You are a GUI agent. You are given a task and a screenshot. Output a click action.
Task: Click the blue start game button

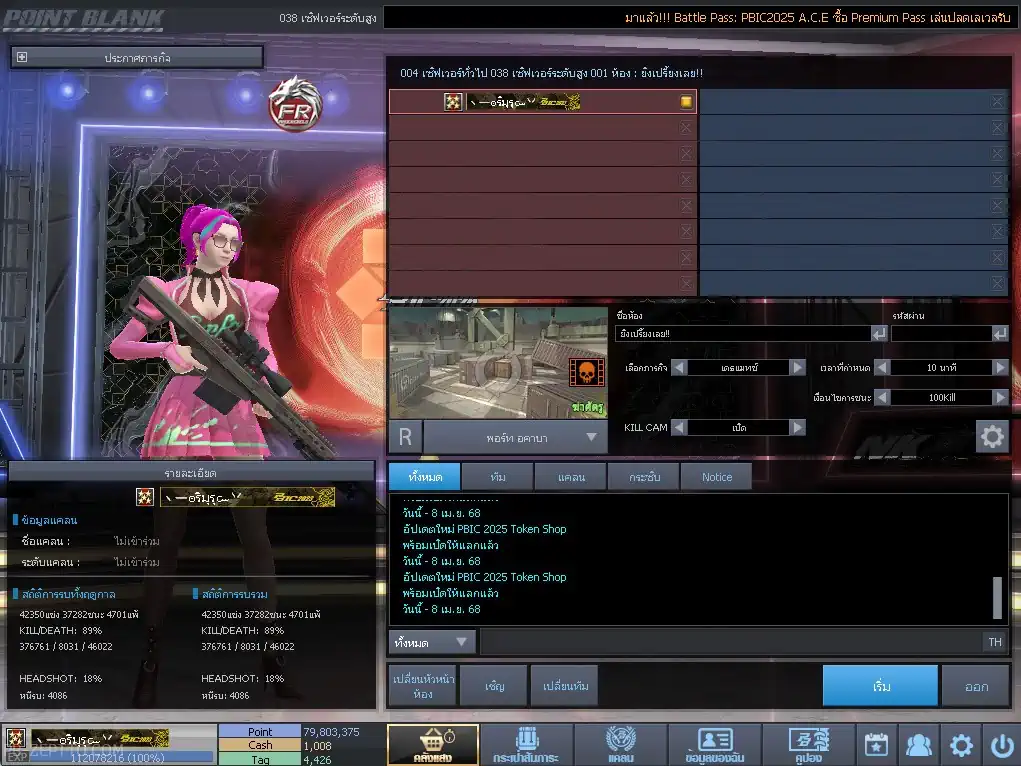click(880, 686)
